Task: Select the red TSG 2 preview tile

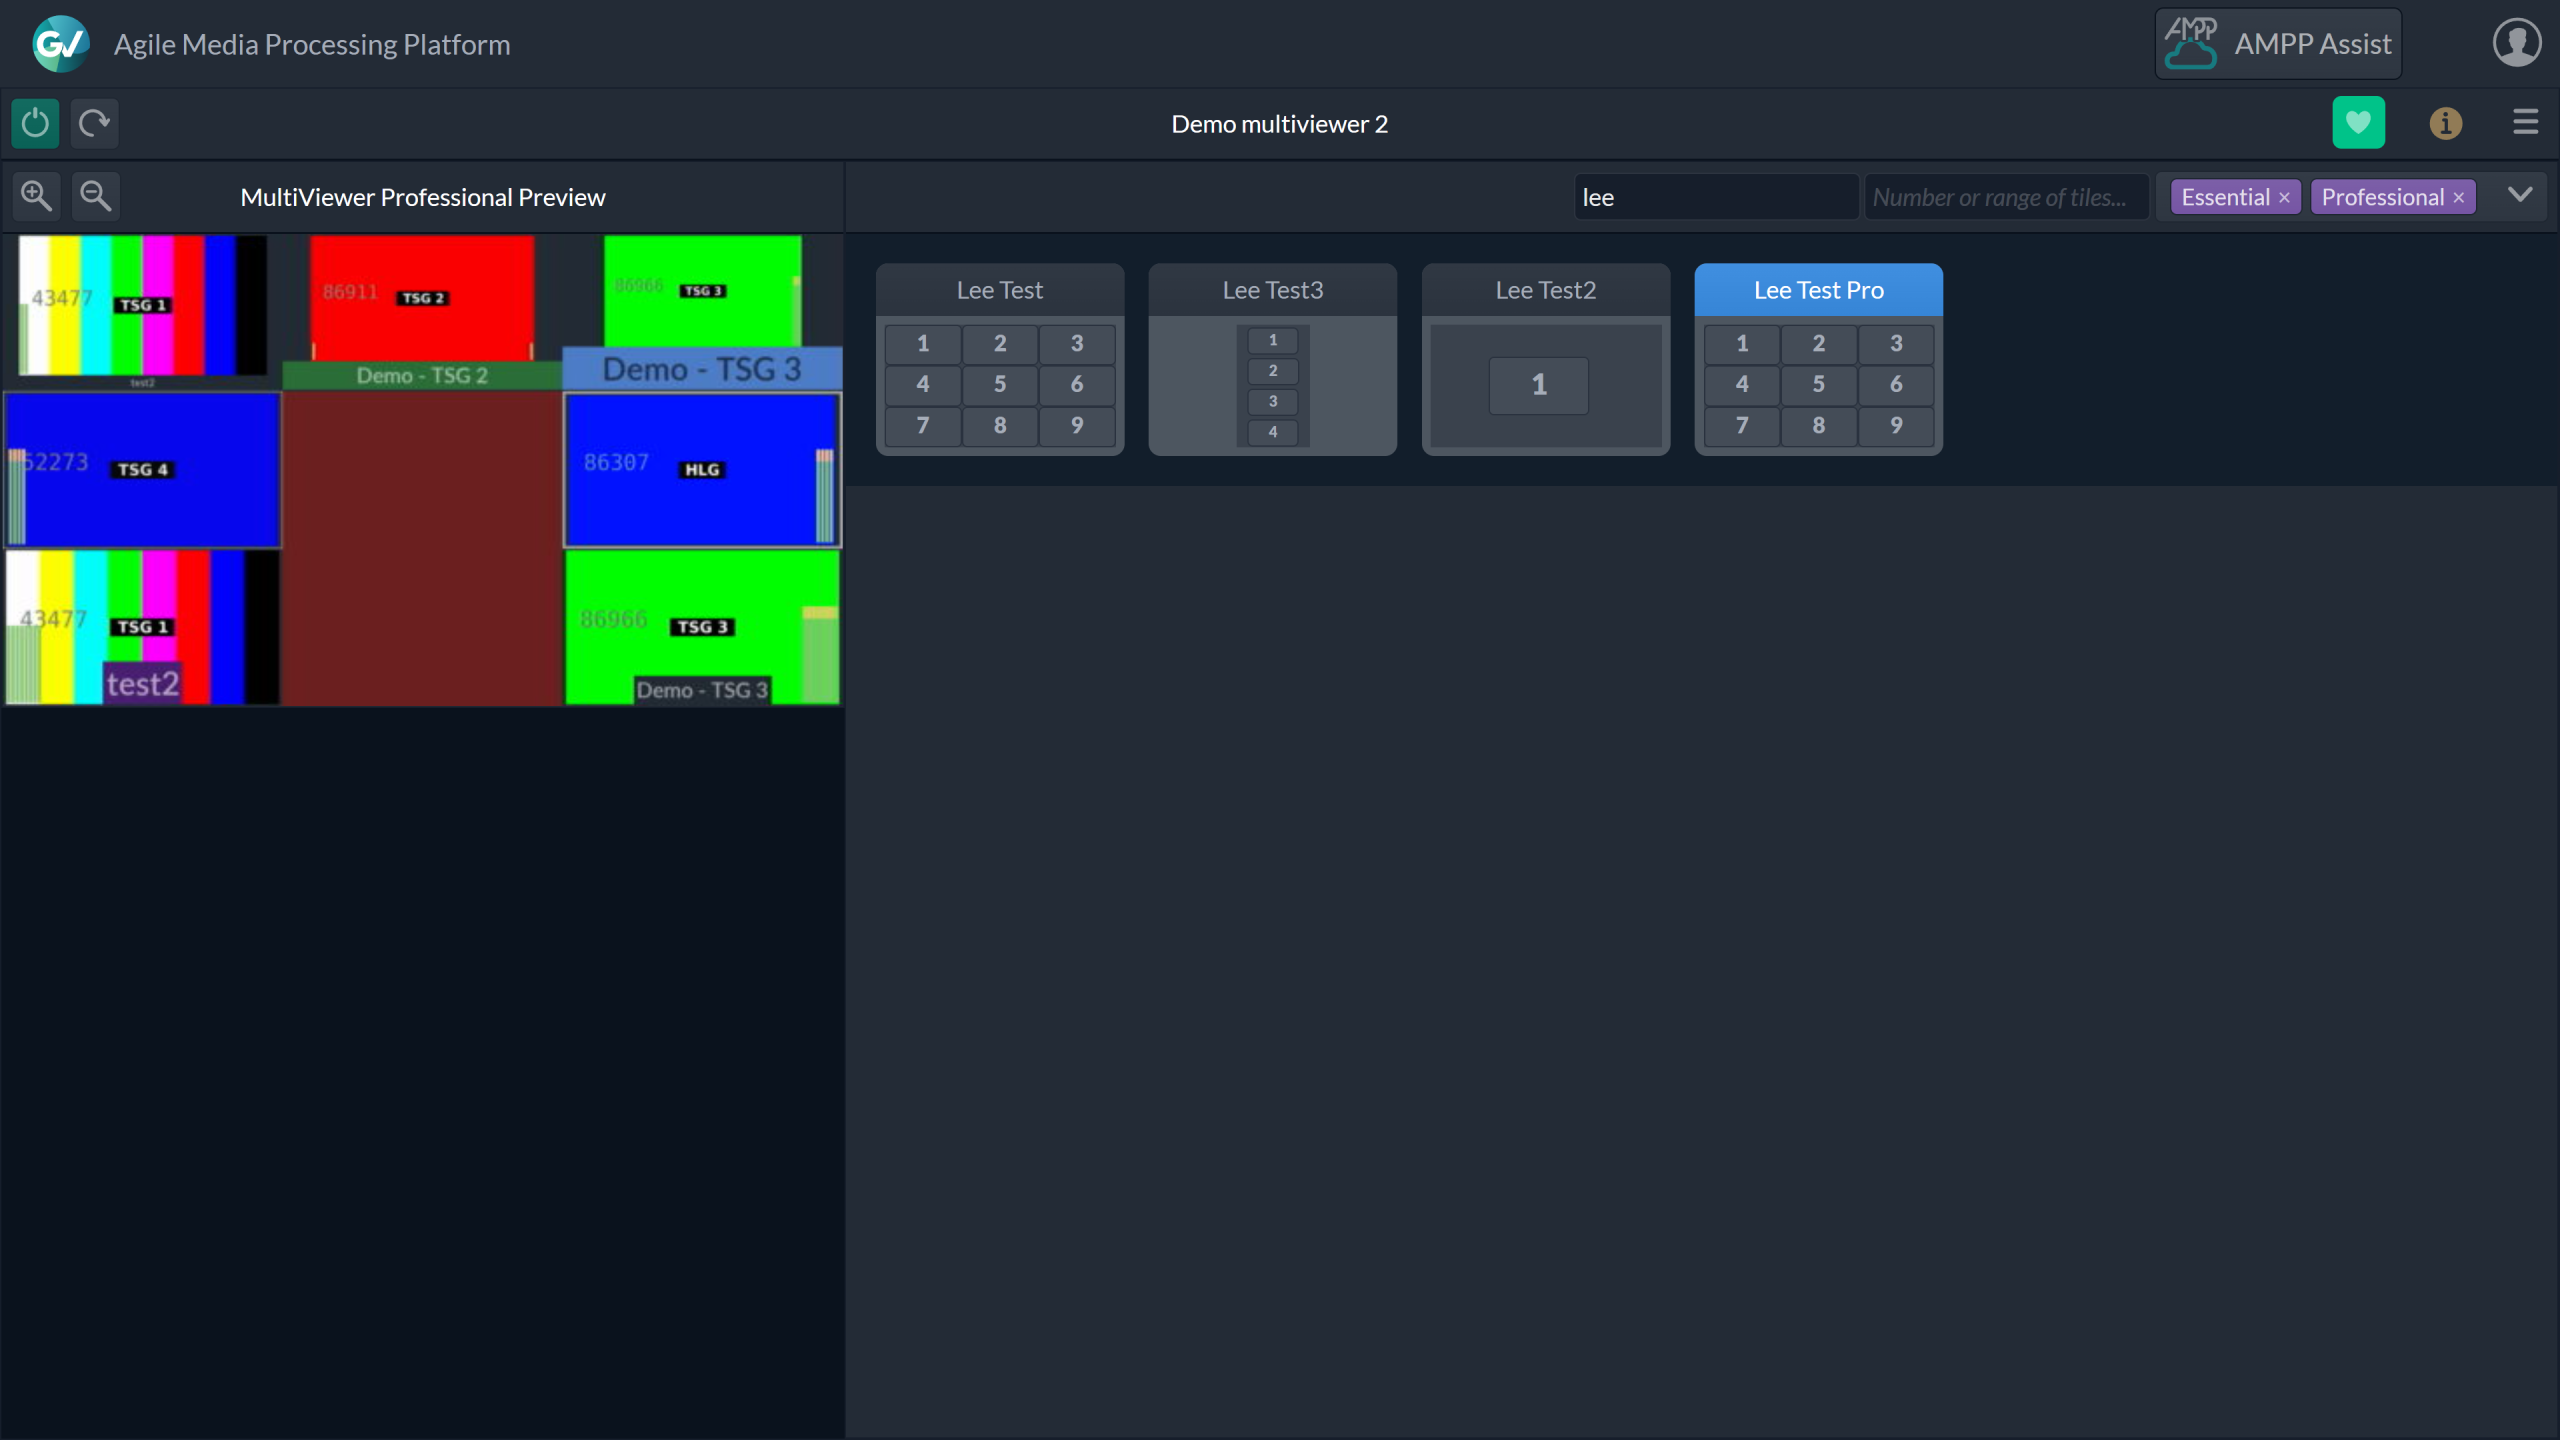Action: coord(422,298)
